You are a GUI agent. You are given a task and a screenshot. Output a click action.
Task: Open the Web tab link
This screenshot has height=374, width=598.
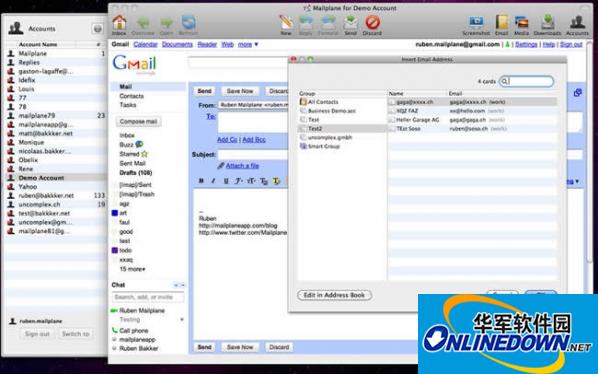click(227, 45)
